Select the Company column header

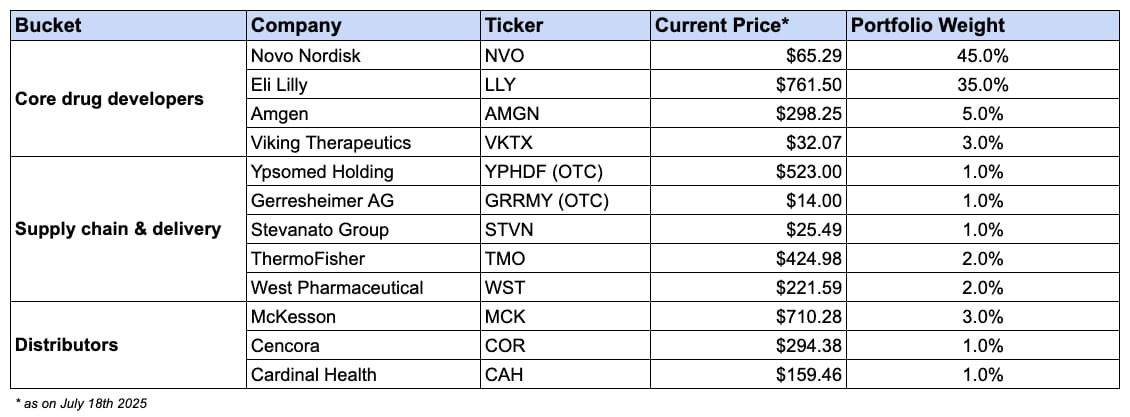tap(363, 26)
